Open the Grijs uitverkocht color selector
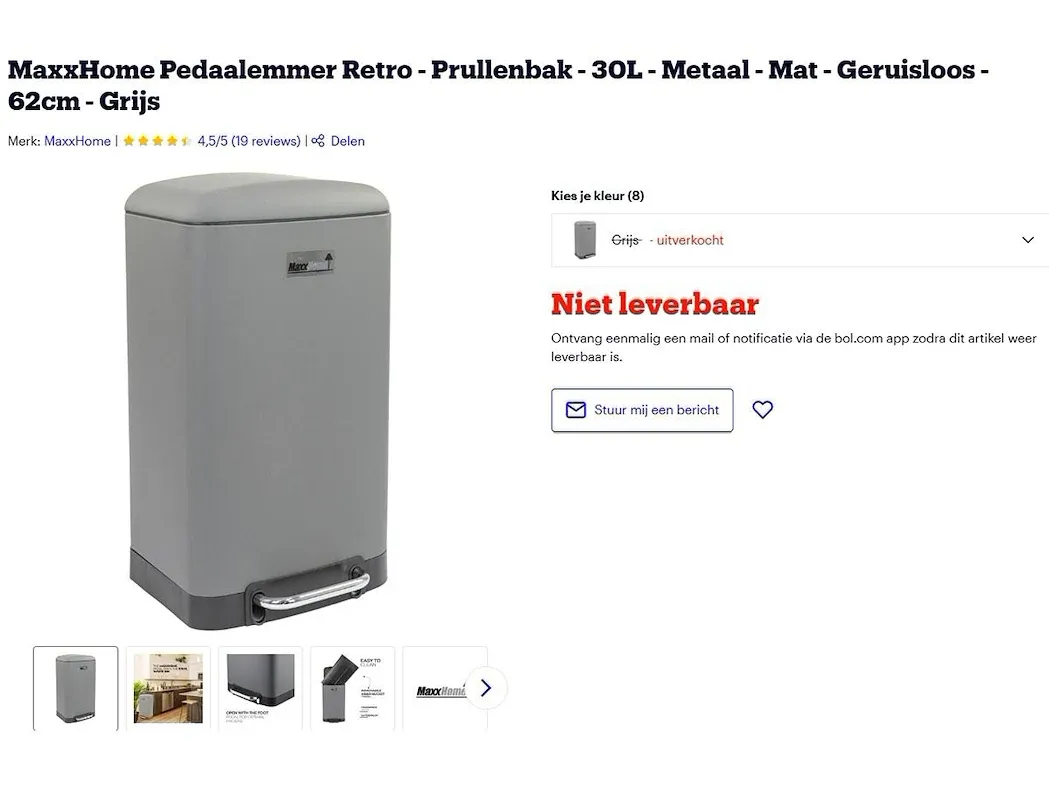This screenshot has width=1049, height=787. [x=800, y=240]
